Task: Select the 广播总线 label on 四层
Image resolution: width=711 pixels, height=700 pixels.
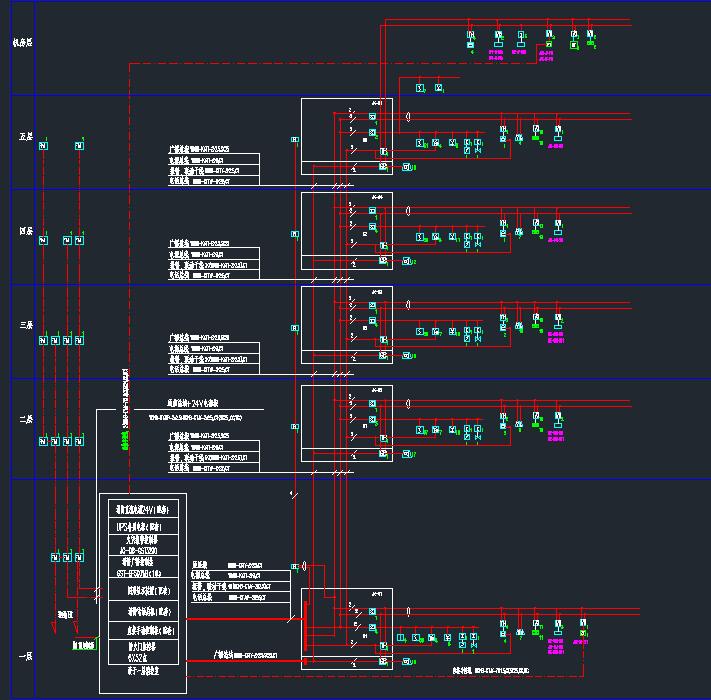Action: [179, 243]
